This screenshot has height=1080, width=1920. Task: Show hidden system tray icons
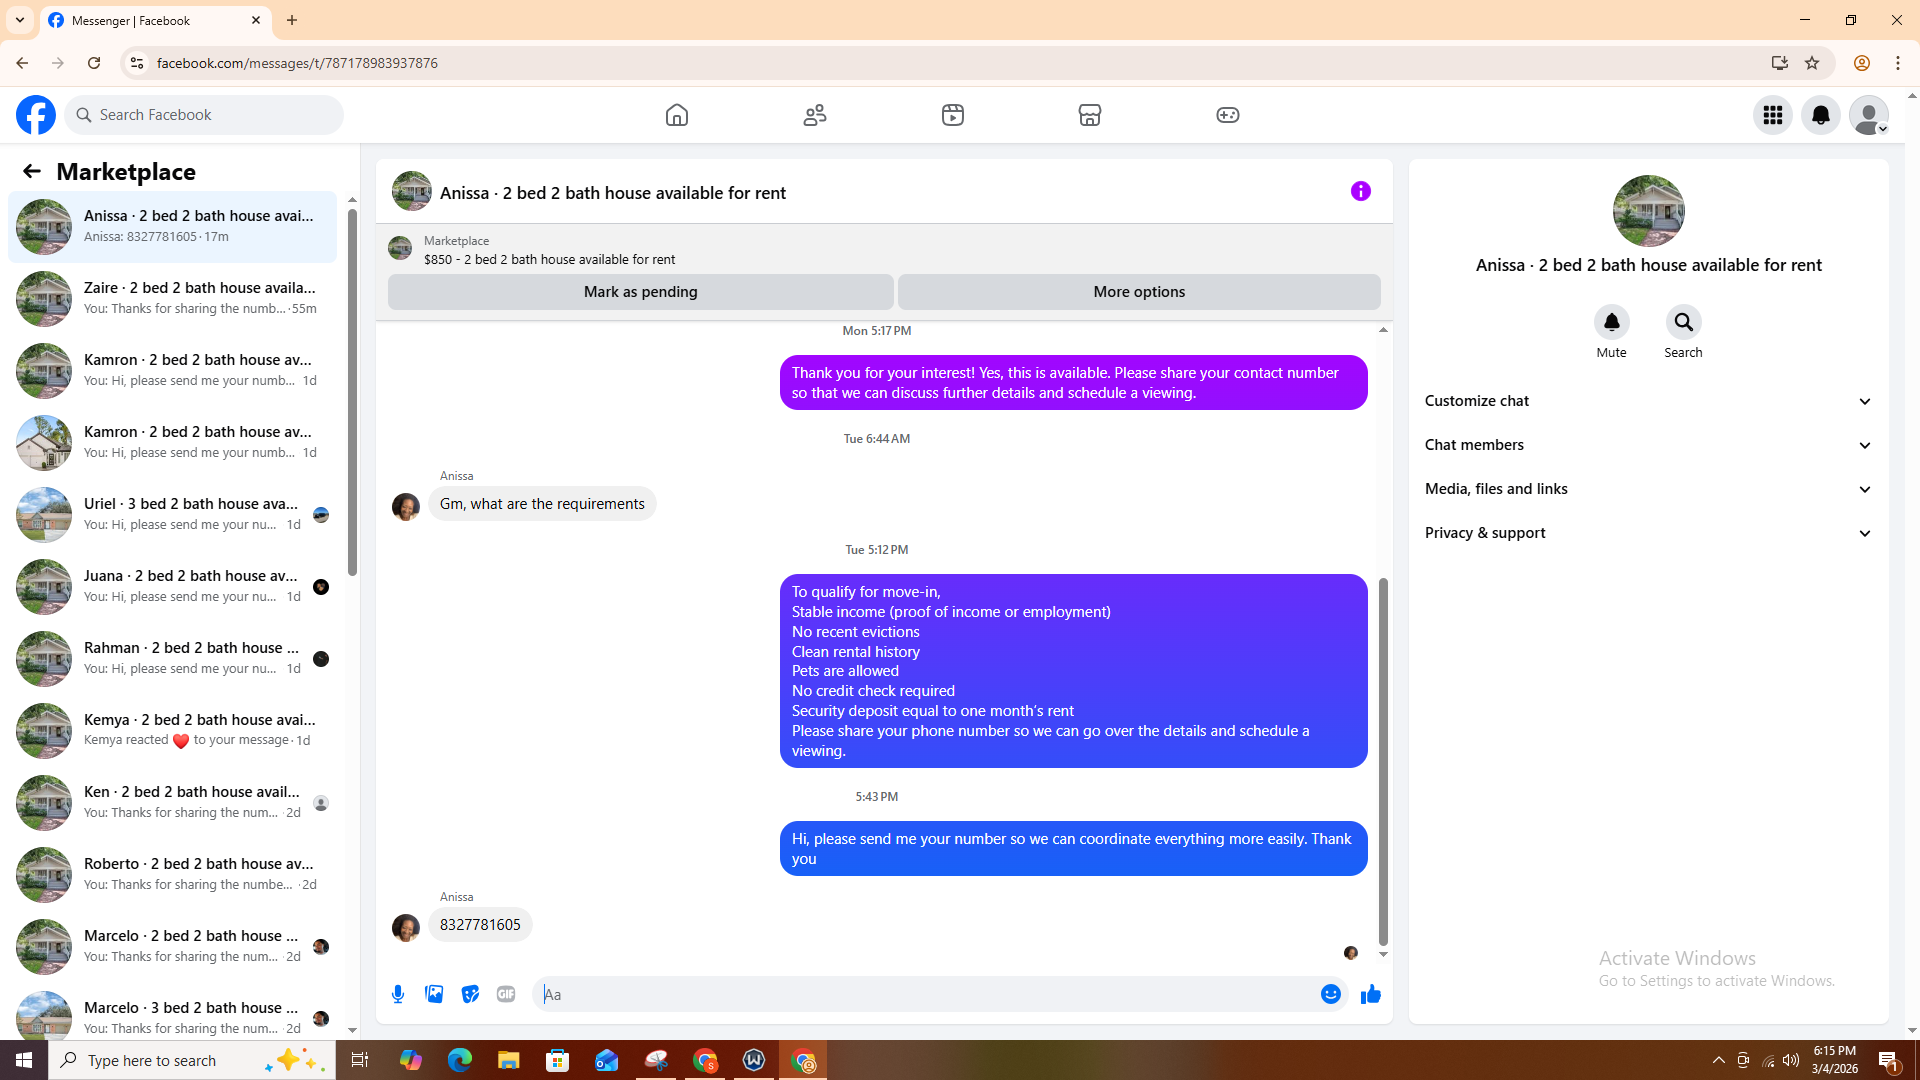(1719, 1060)
